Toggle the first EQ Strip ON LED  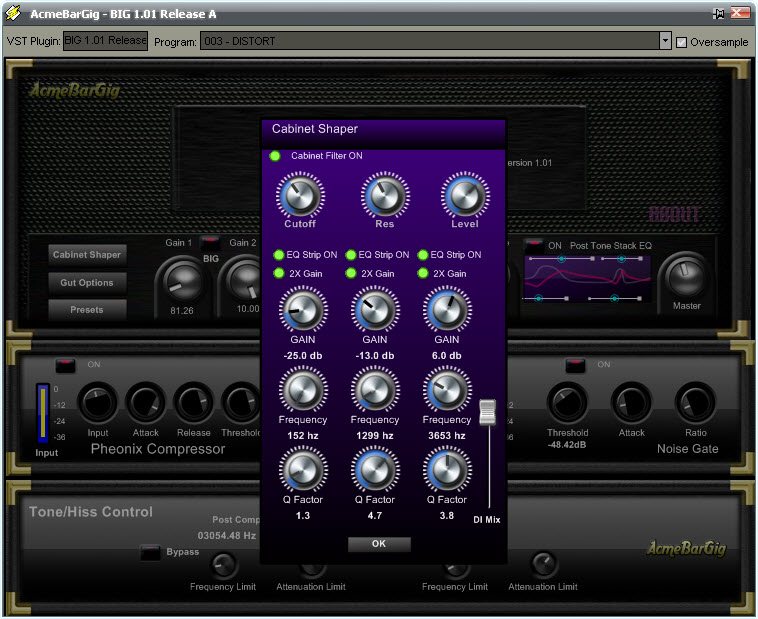pos(278,254)
